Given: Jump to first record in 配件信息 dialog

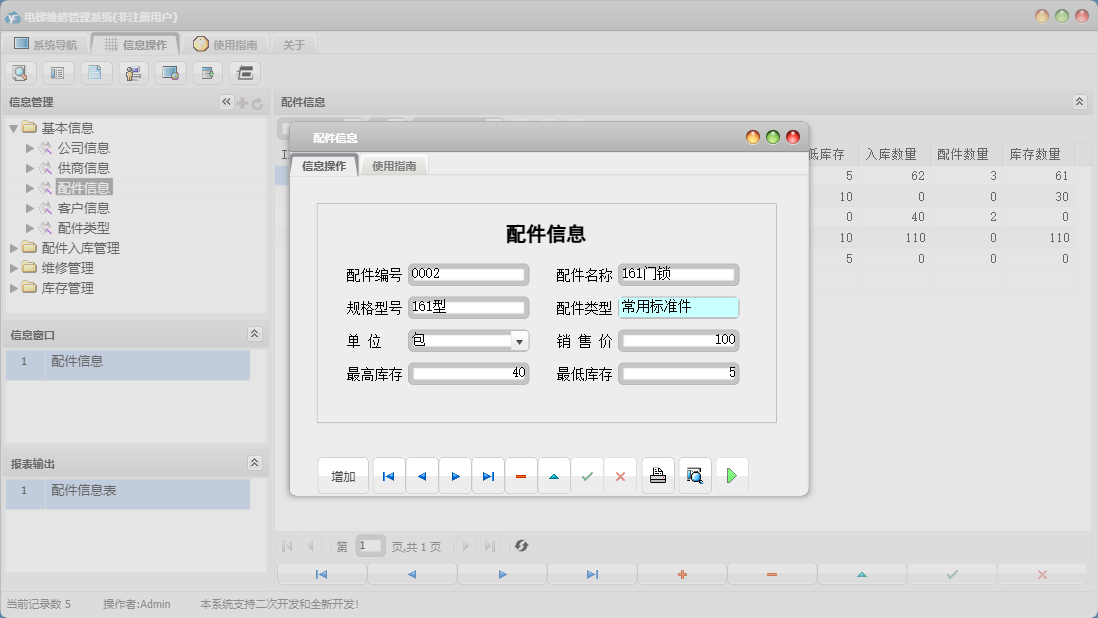Looking at the screenshot, I should (x=389, y=477).
